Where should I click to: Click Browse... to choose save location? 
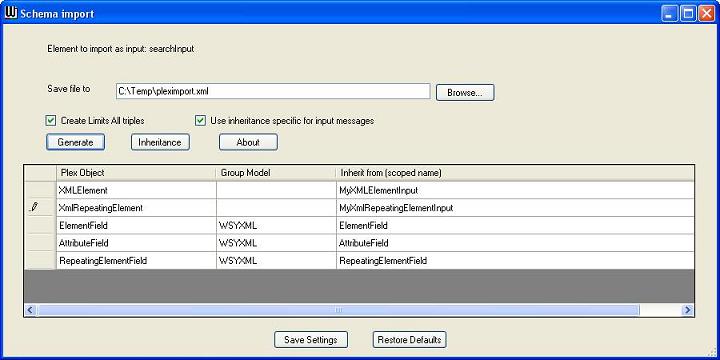pos(465,92)
